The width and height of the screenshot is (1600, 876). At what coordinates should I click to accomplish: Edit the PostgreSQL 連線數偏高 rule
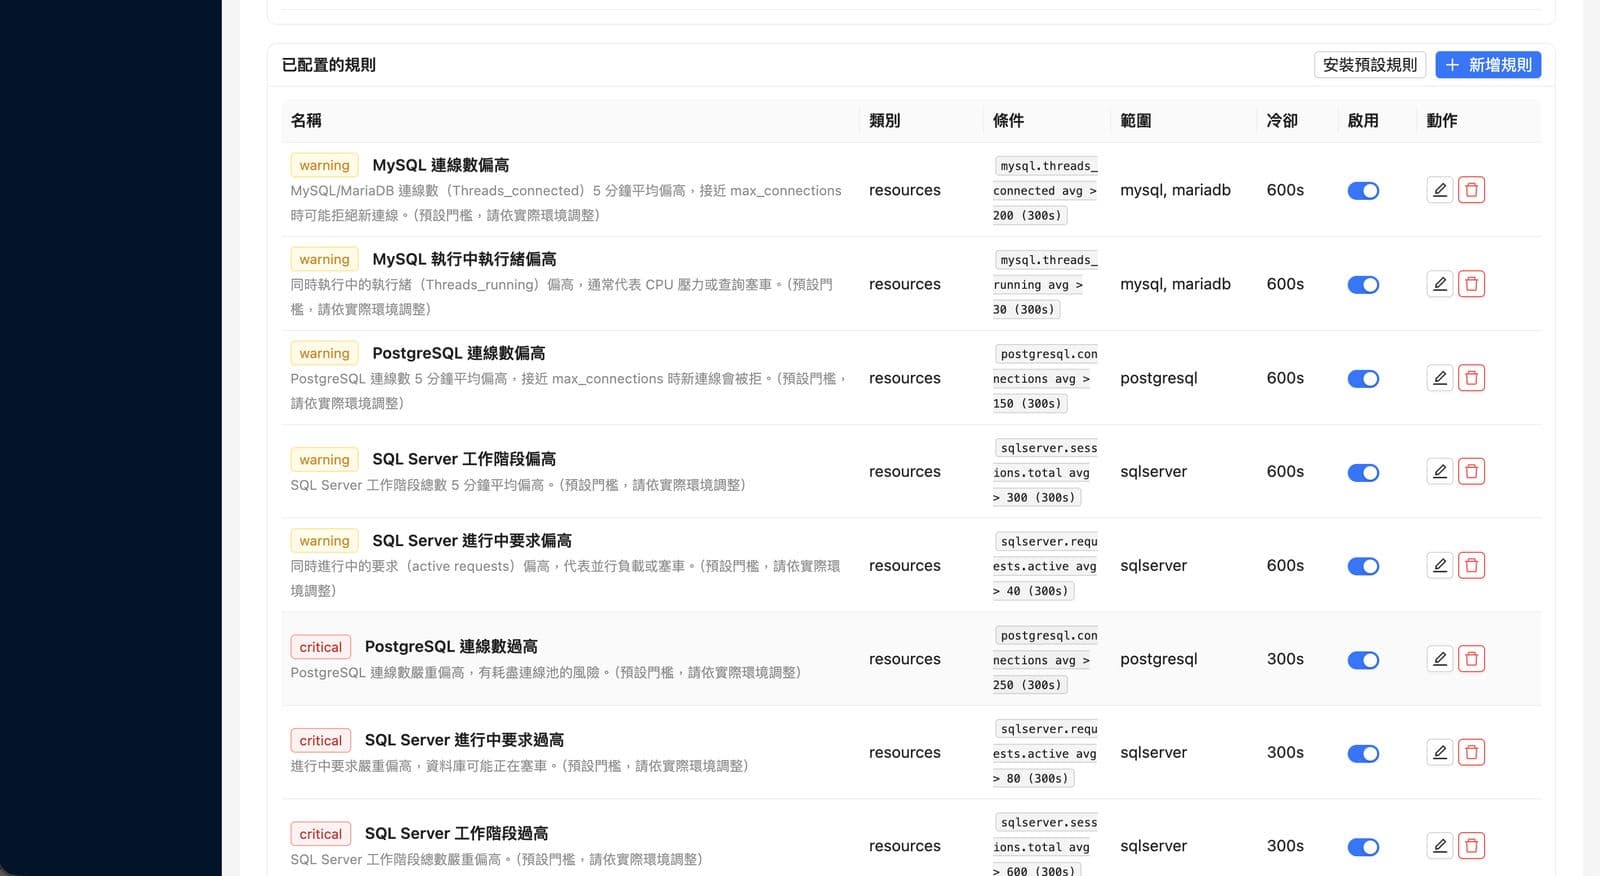point(1439,378)
